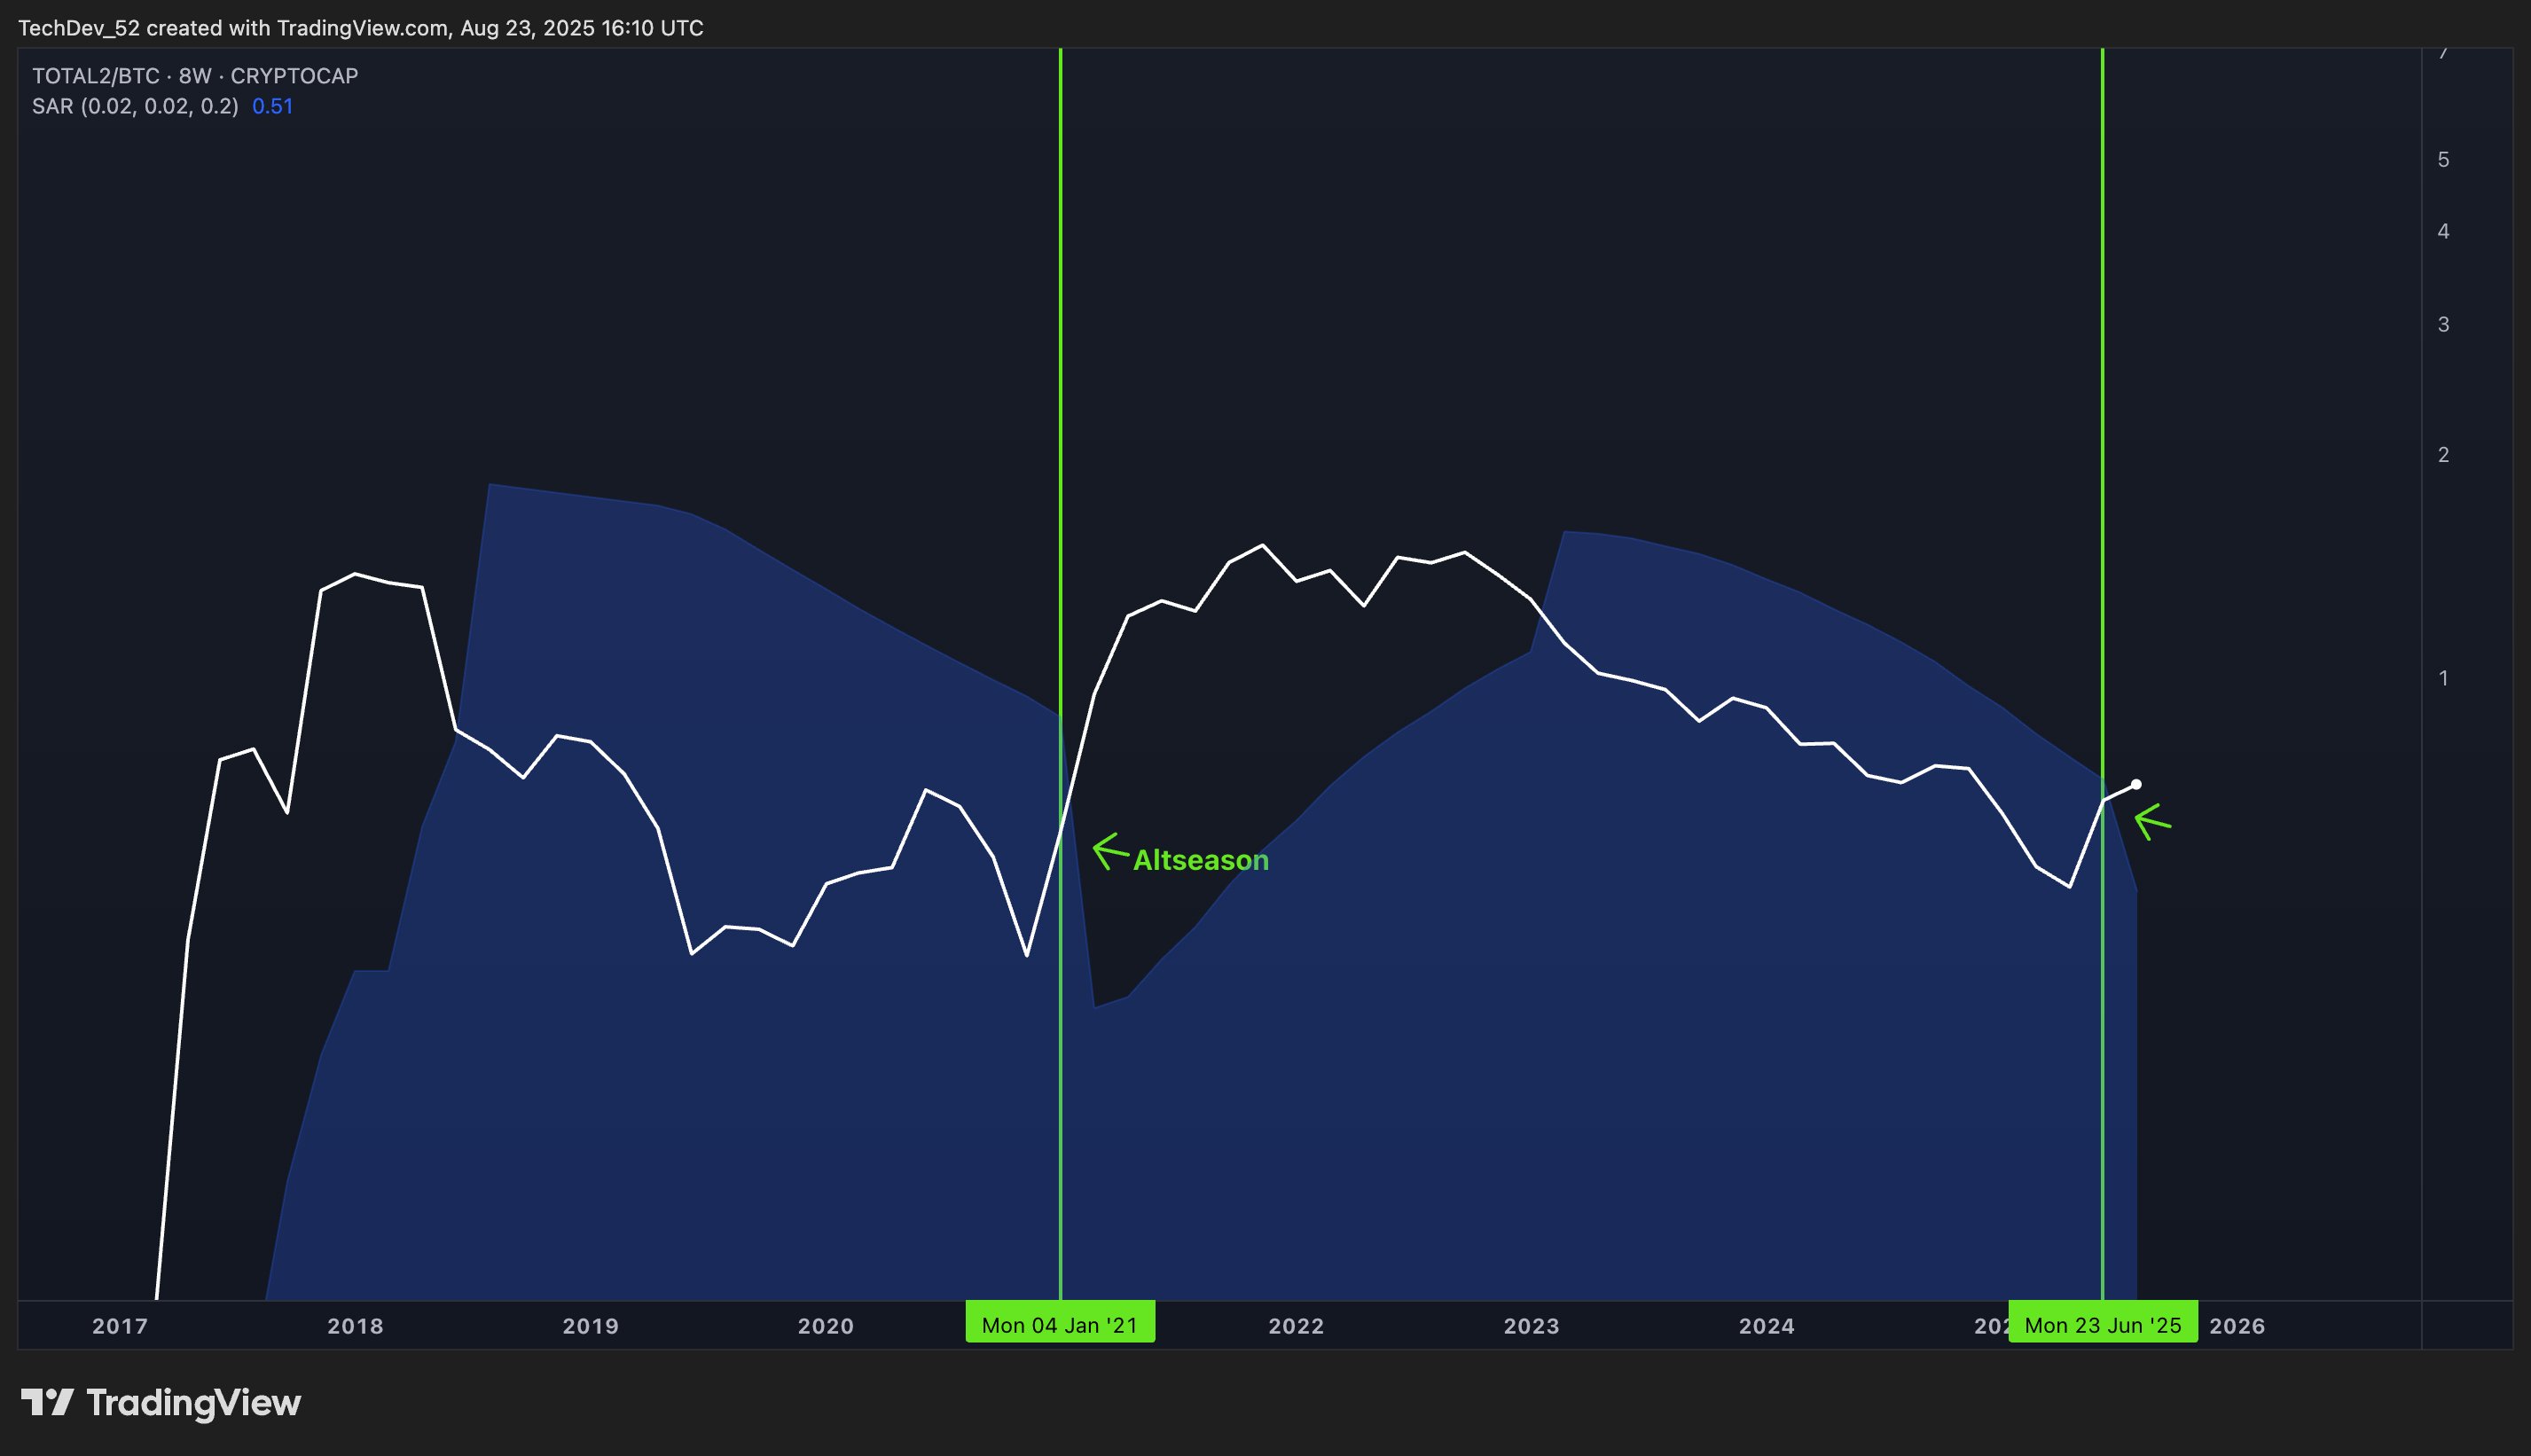Click the green arrow next to Altseason

[x=1109, y=851]
